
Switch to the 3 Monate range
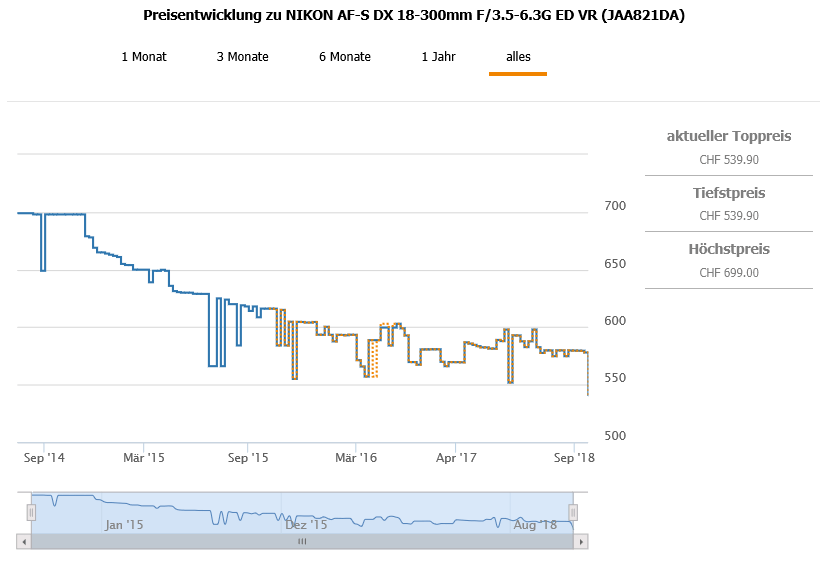click(242, 57)
